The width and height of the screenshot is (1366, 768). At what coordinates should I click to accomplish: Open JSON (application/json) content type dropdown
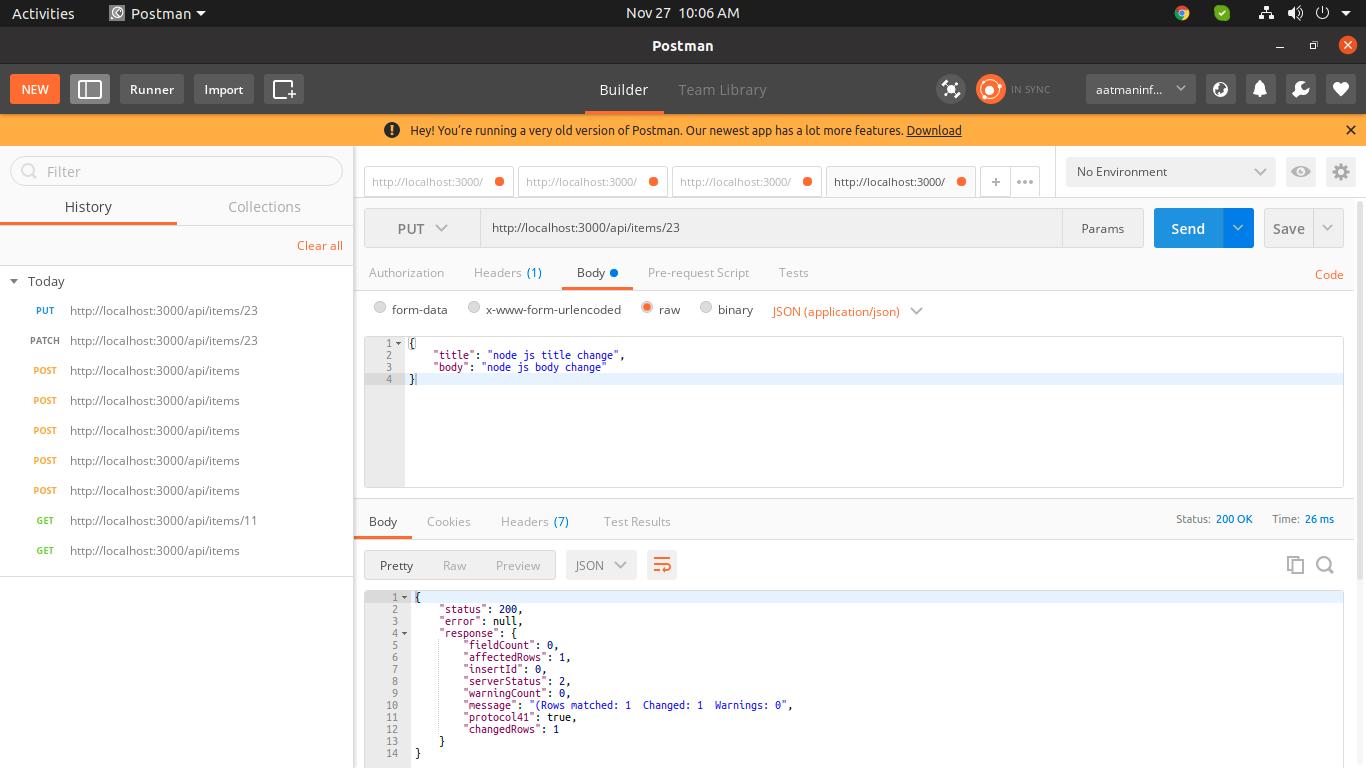[847, 311]
